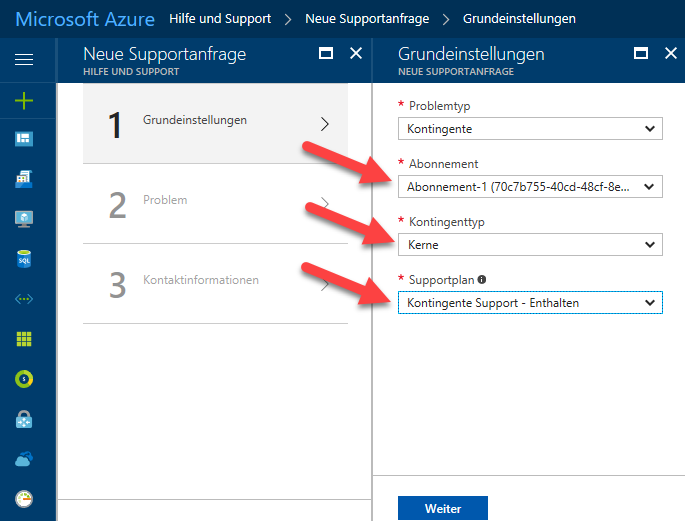Open the Supportplan dropdown
Screen dimensions: 685x521
[x=530, y=303]
